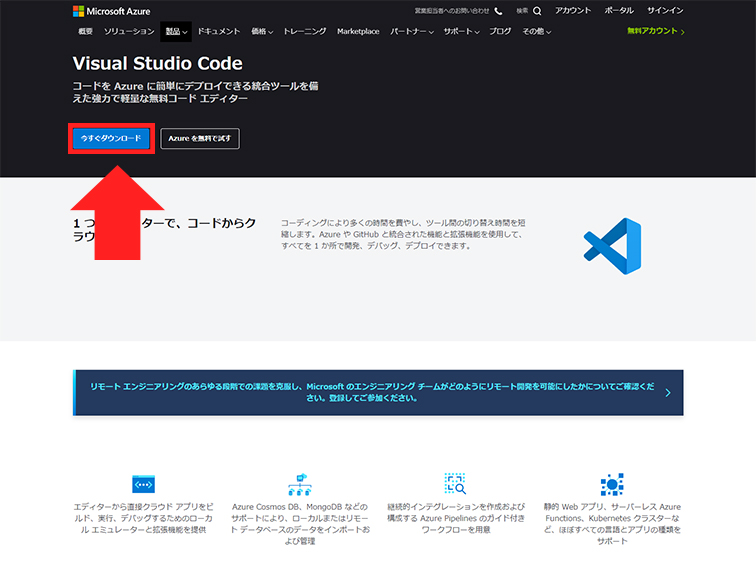Click the コーディングにより多くの時間 paragraph
The image size is (756, 575).
[x=403, y=234]
